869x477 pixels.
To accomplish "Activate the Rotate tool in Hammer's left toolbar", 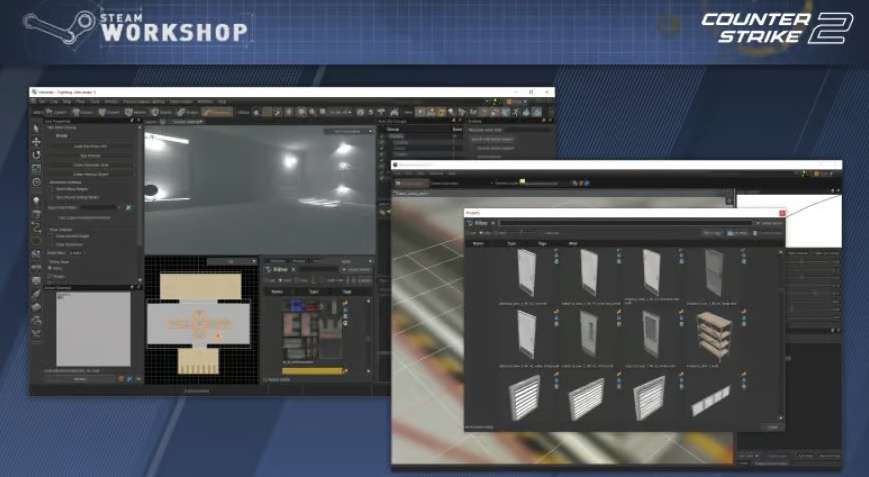I will tap(37, 155).
